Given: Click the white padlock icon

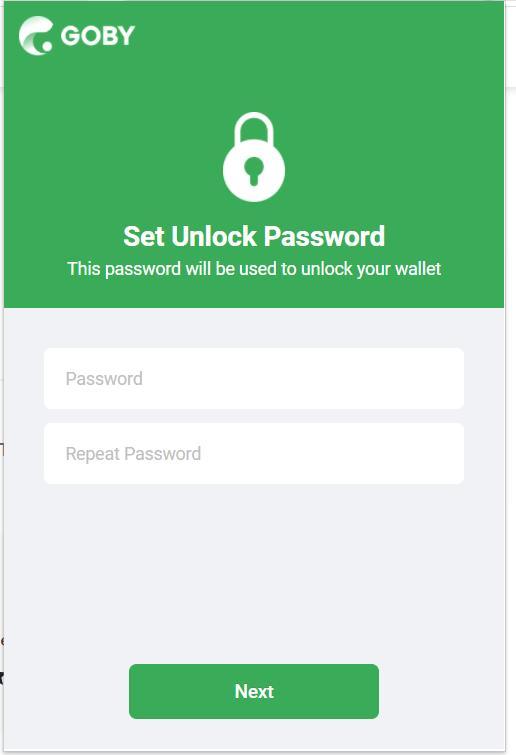Looking at the screenshot, I should (x=254, y=157).
